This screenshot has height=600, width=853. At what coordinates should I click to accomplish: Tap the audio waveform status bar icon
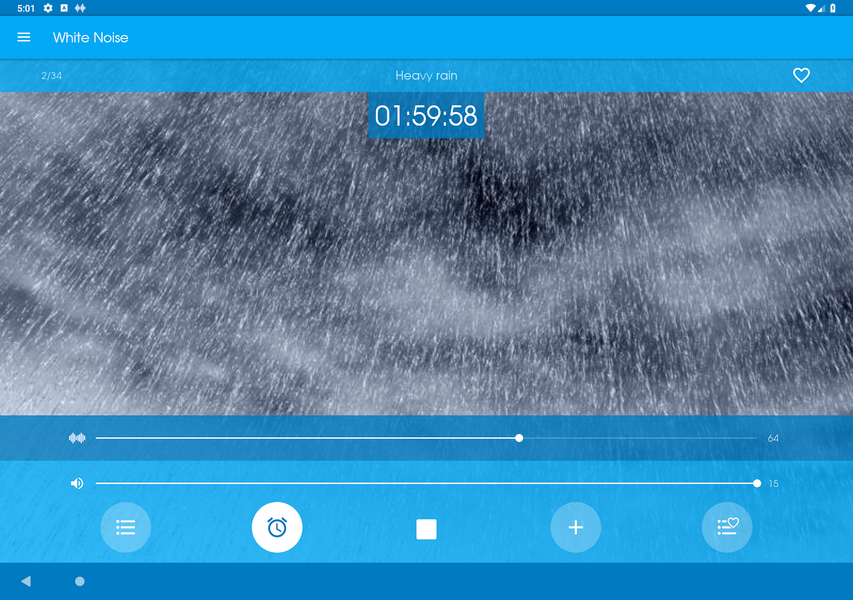80,8
